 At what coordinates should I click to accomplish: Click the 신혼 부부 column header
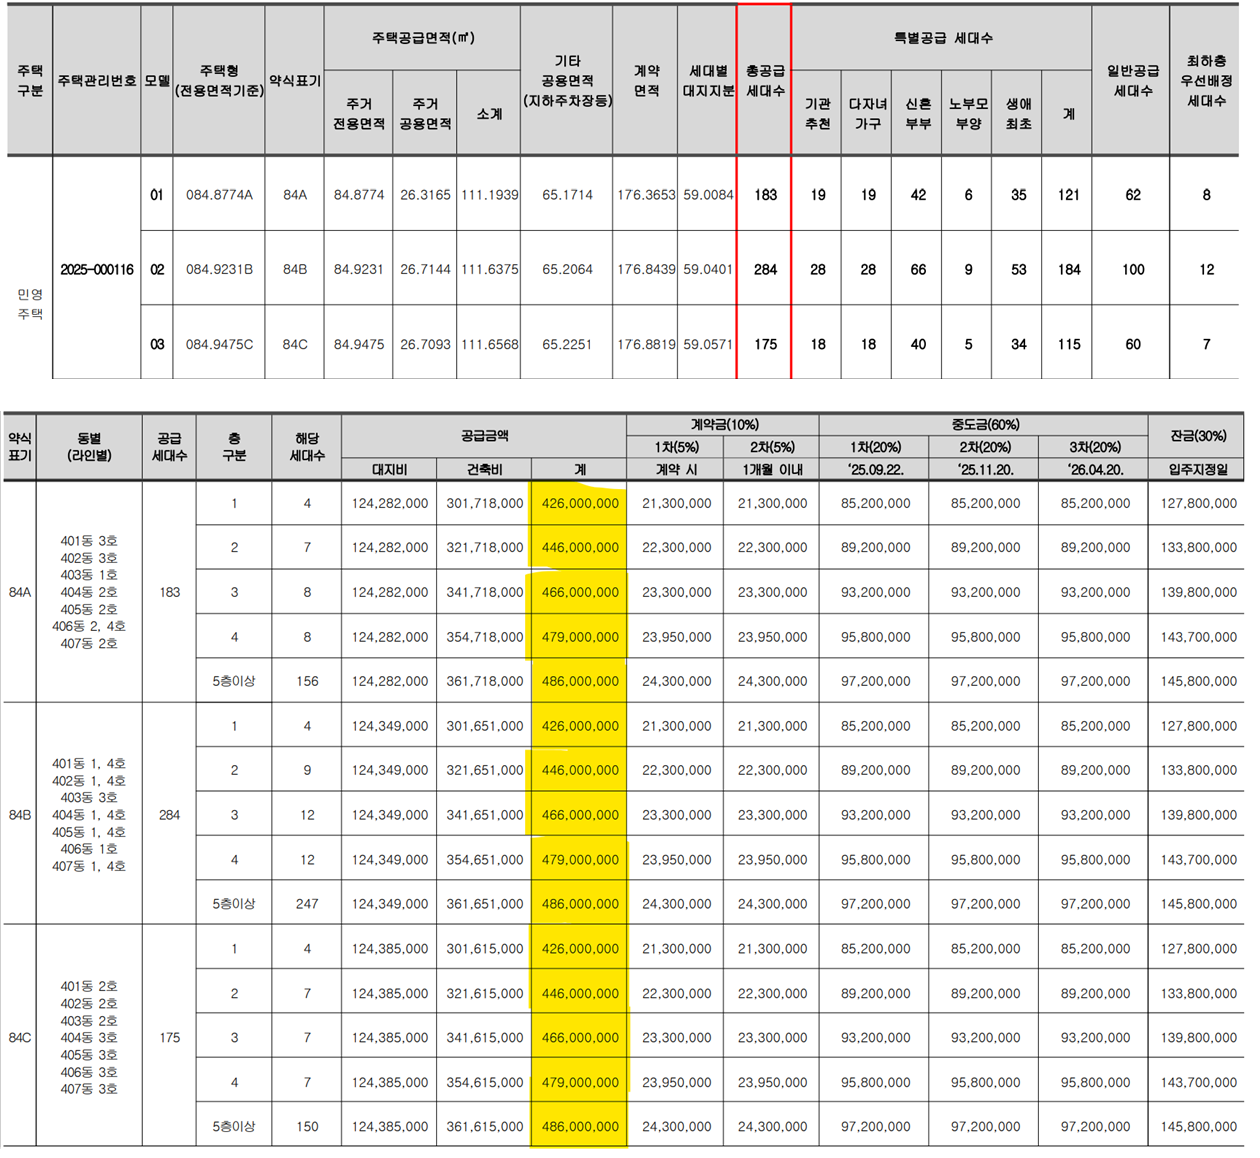click(x=918, y=113)
